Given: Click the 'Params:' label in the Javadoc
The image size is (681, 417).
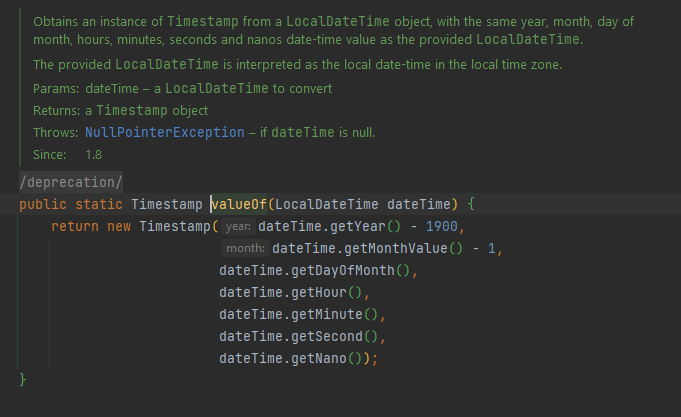Looking at the screenshot, I should point(56,89).
